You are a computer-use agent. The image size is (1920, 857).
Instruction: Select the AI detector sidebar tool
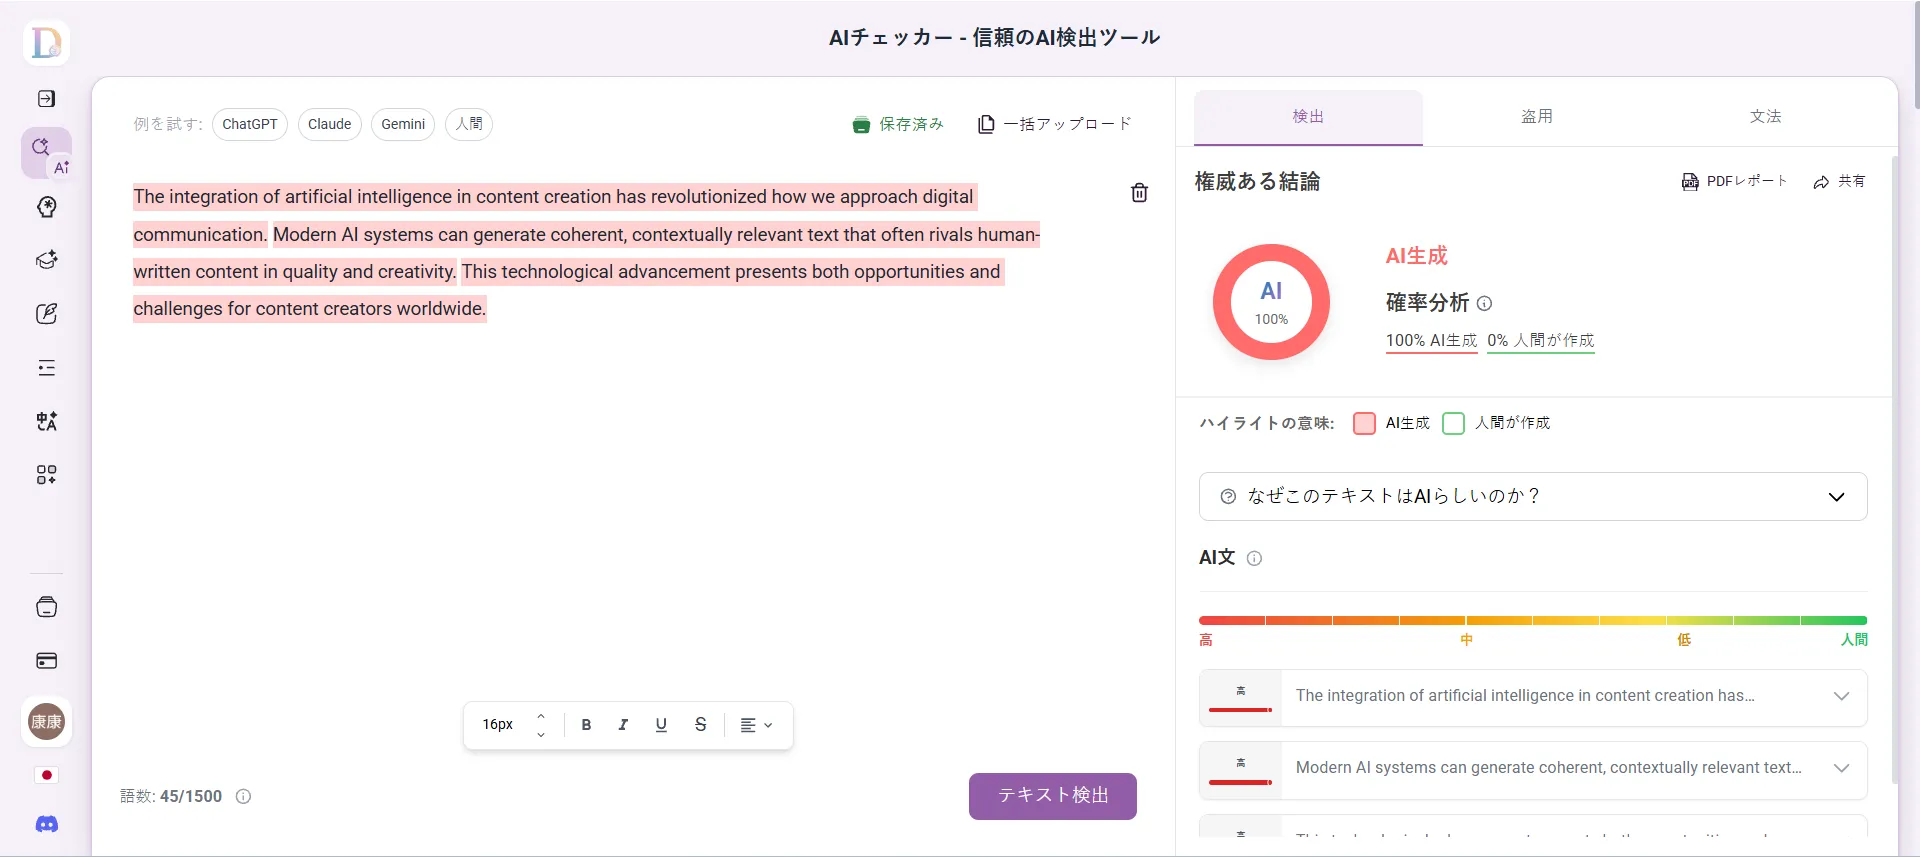coord(46,153)
